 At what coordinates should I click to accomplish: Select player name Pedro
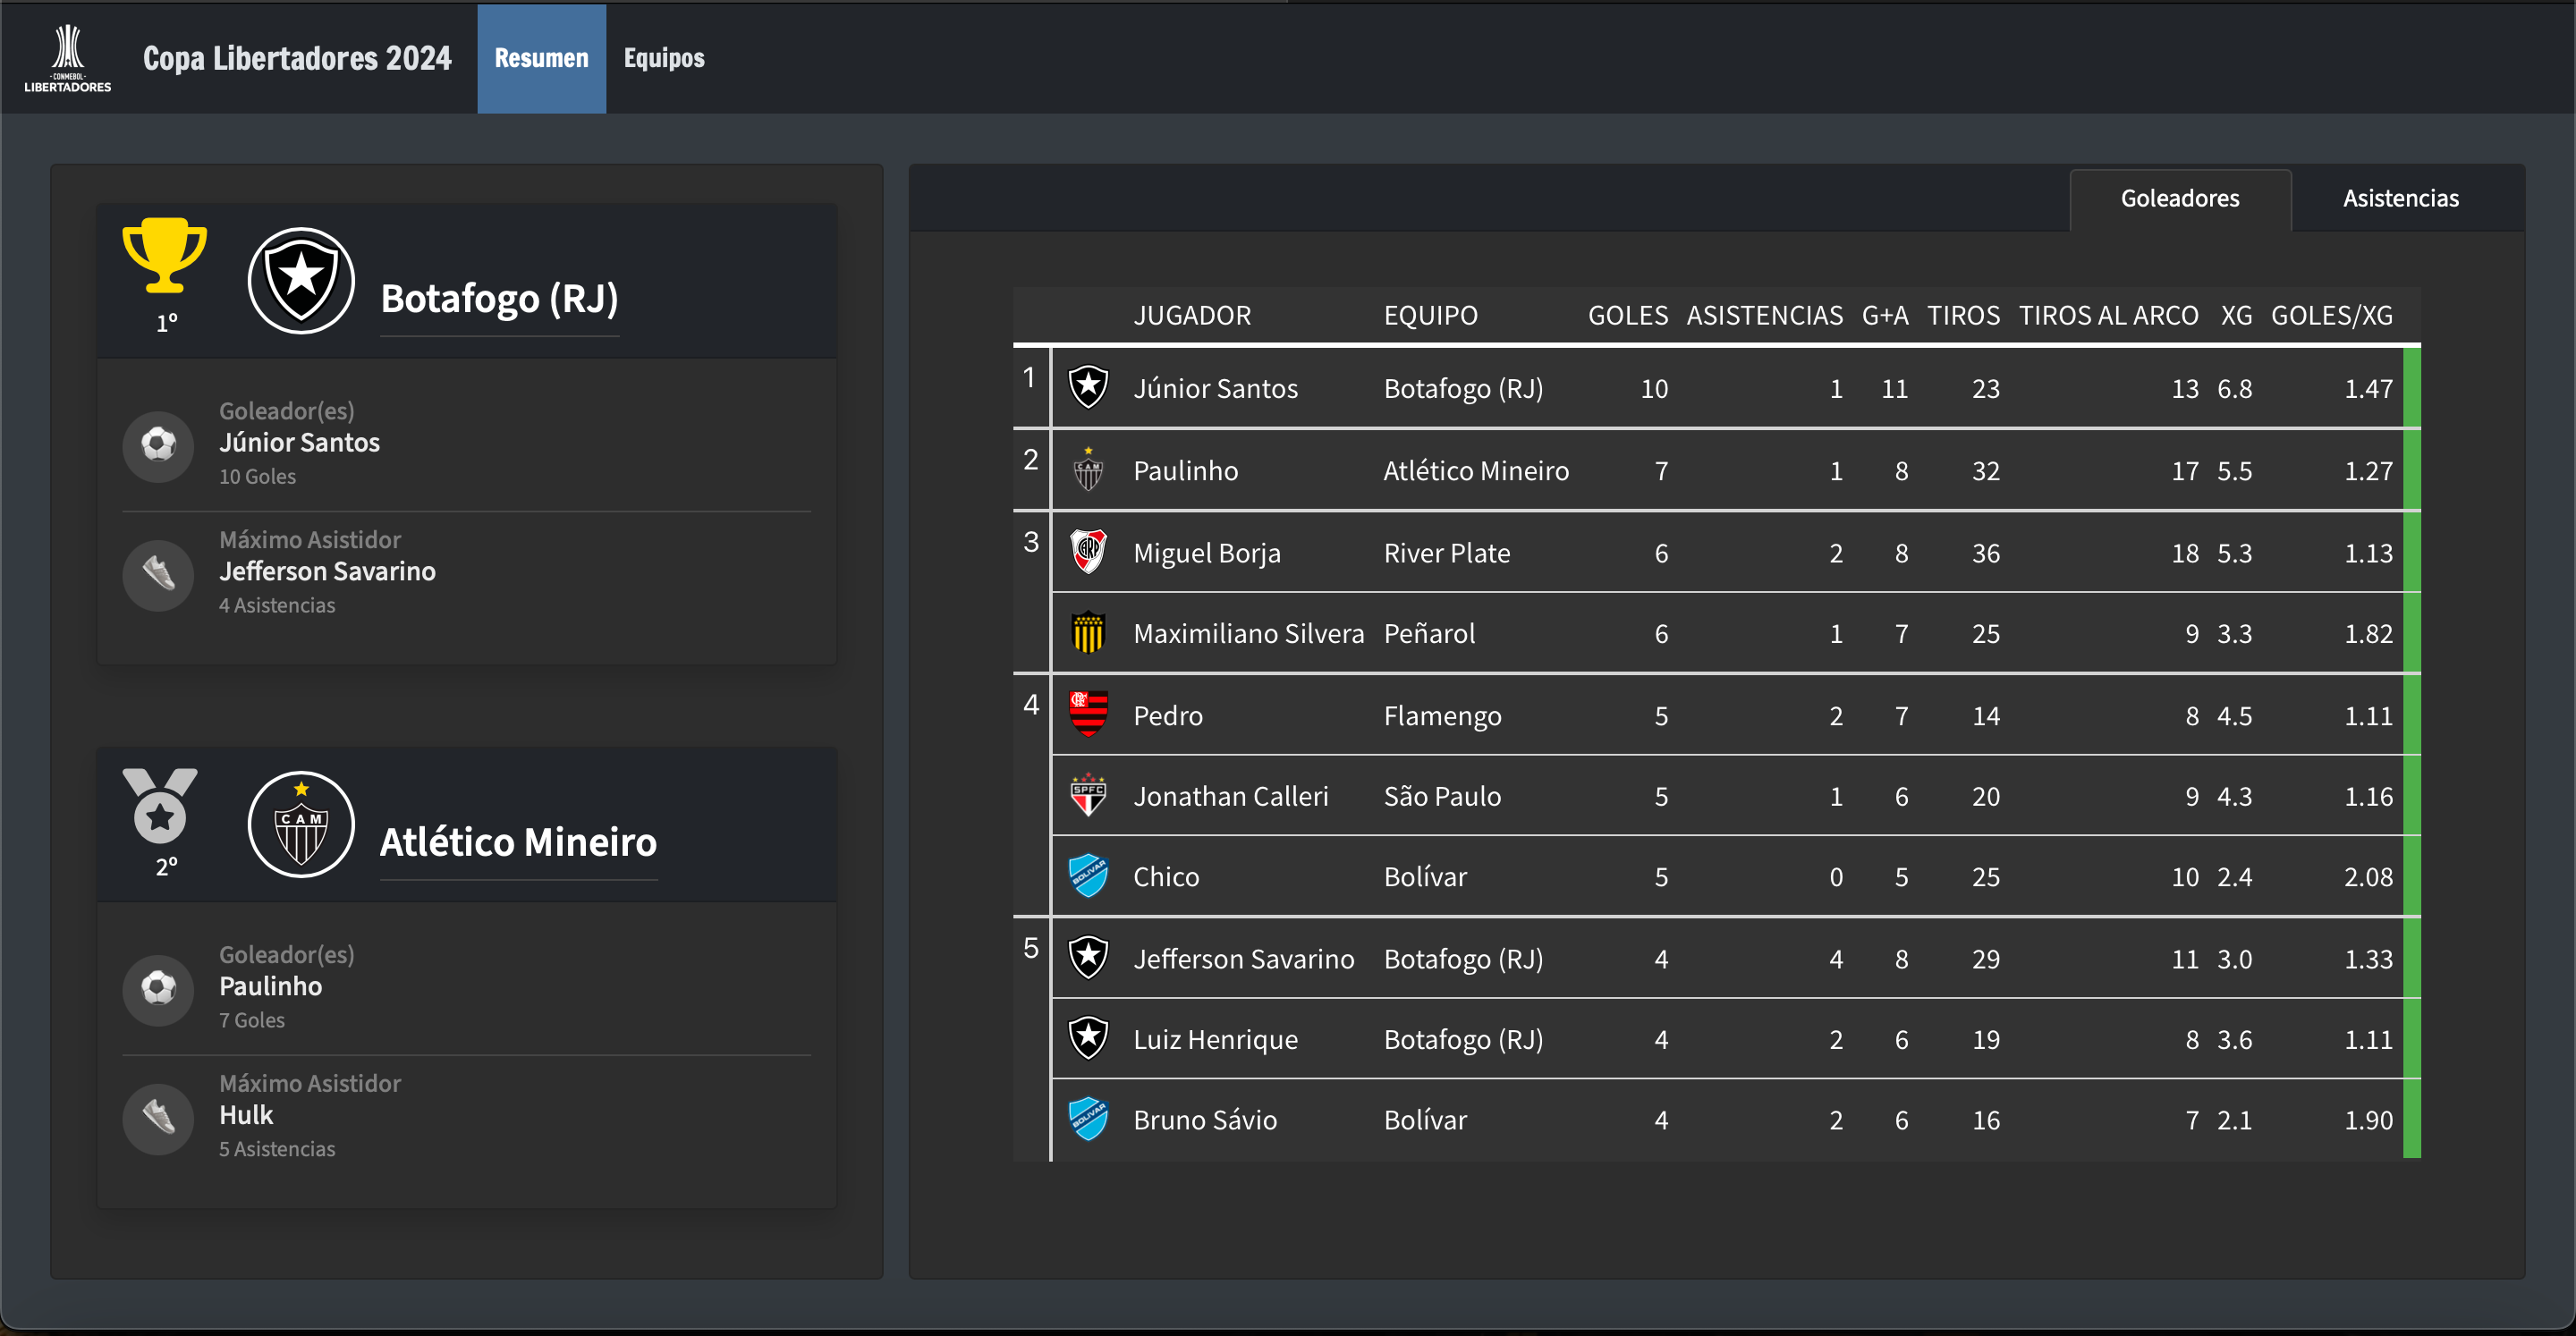pyautogui.click(x=1167, y=716)
